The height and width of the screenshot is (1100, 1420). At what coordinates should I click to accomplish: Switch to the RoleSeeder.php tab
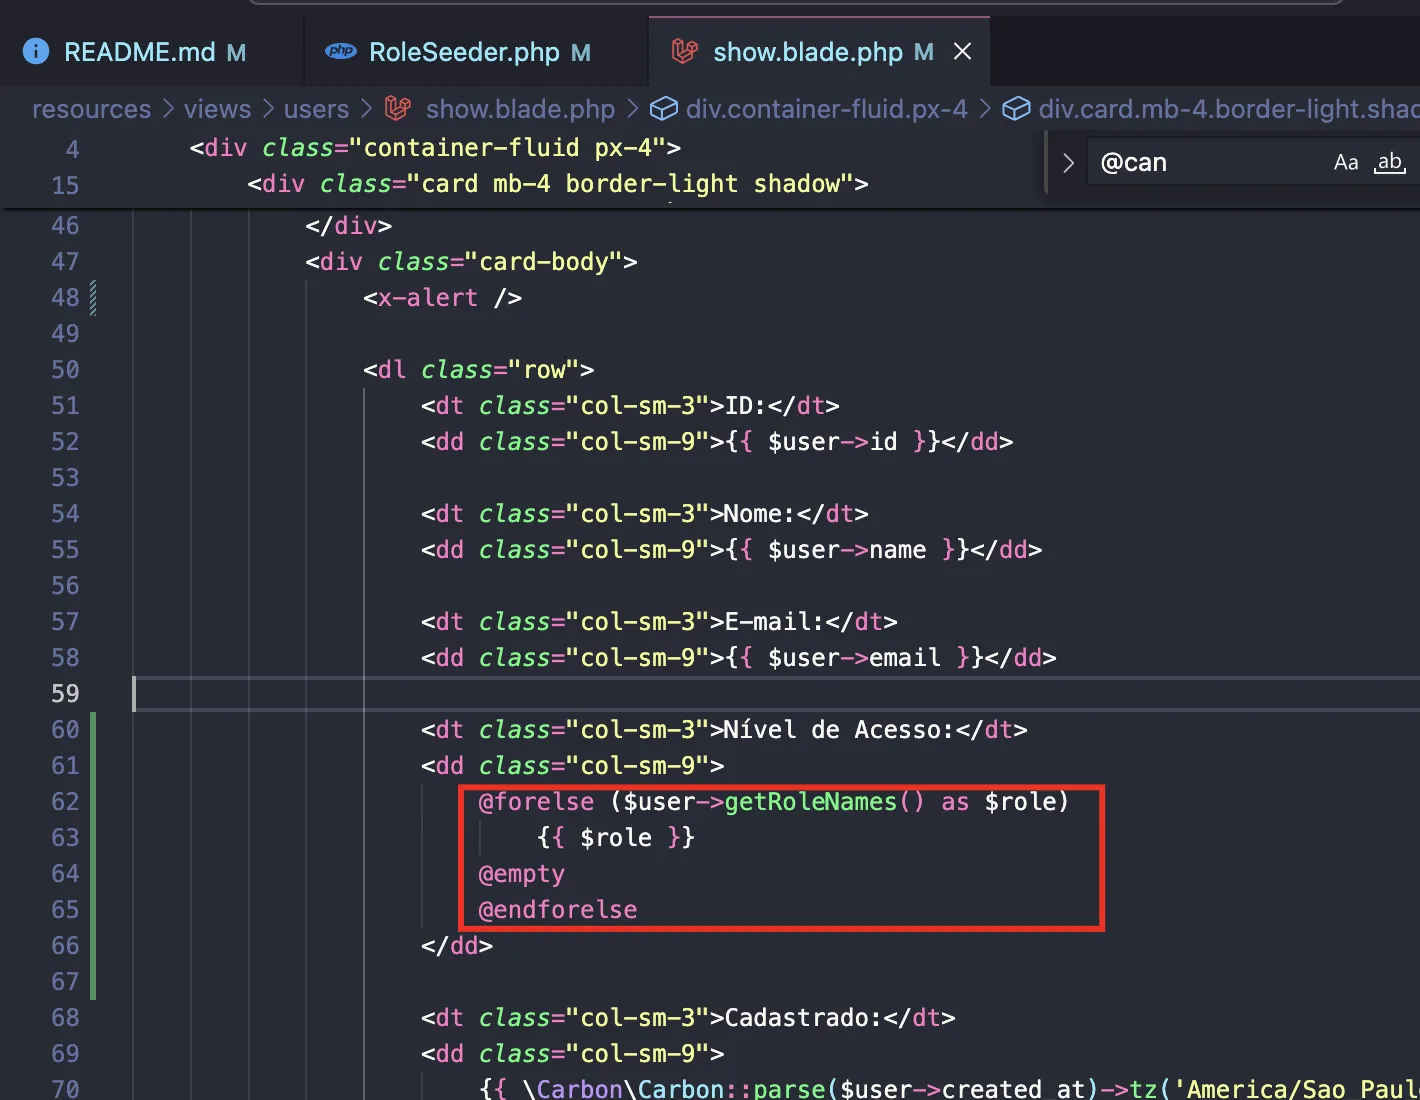coord(464,51)
